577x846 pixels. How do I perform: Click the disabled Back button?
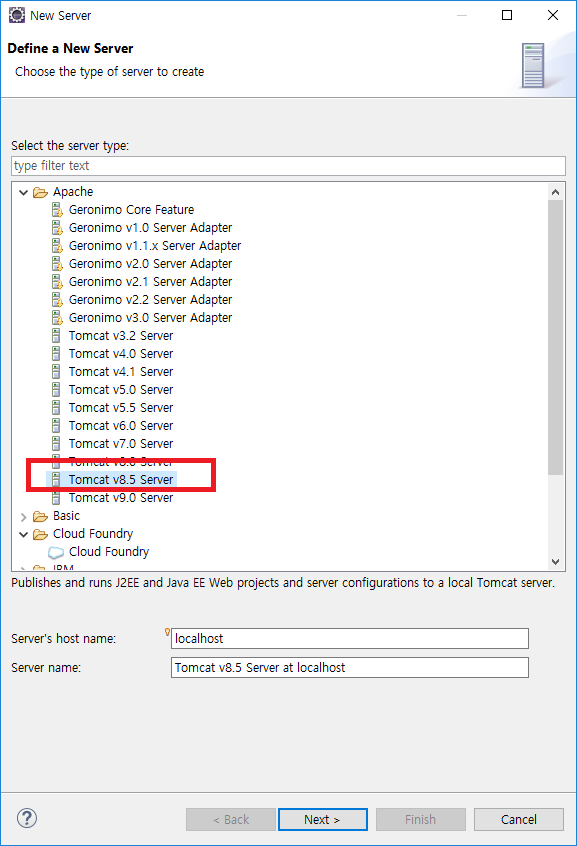tap(231, 820)
